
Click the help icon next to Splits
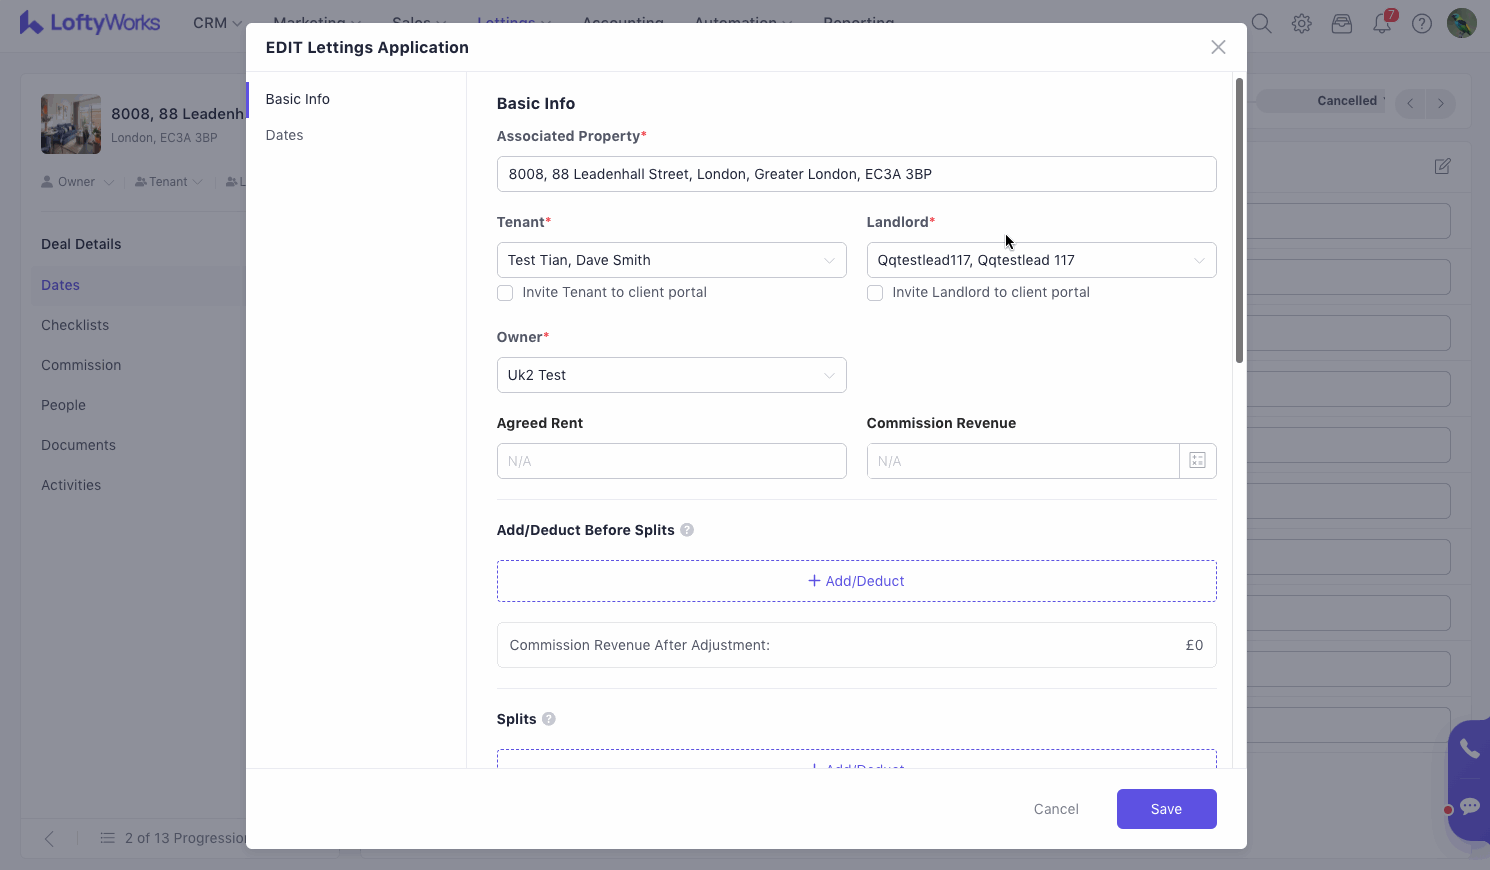549,719
